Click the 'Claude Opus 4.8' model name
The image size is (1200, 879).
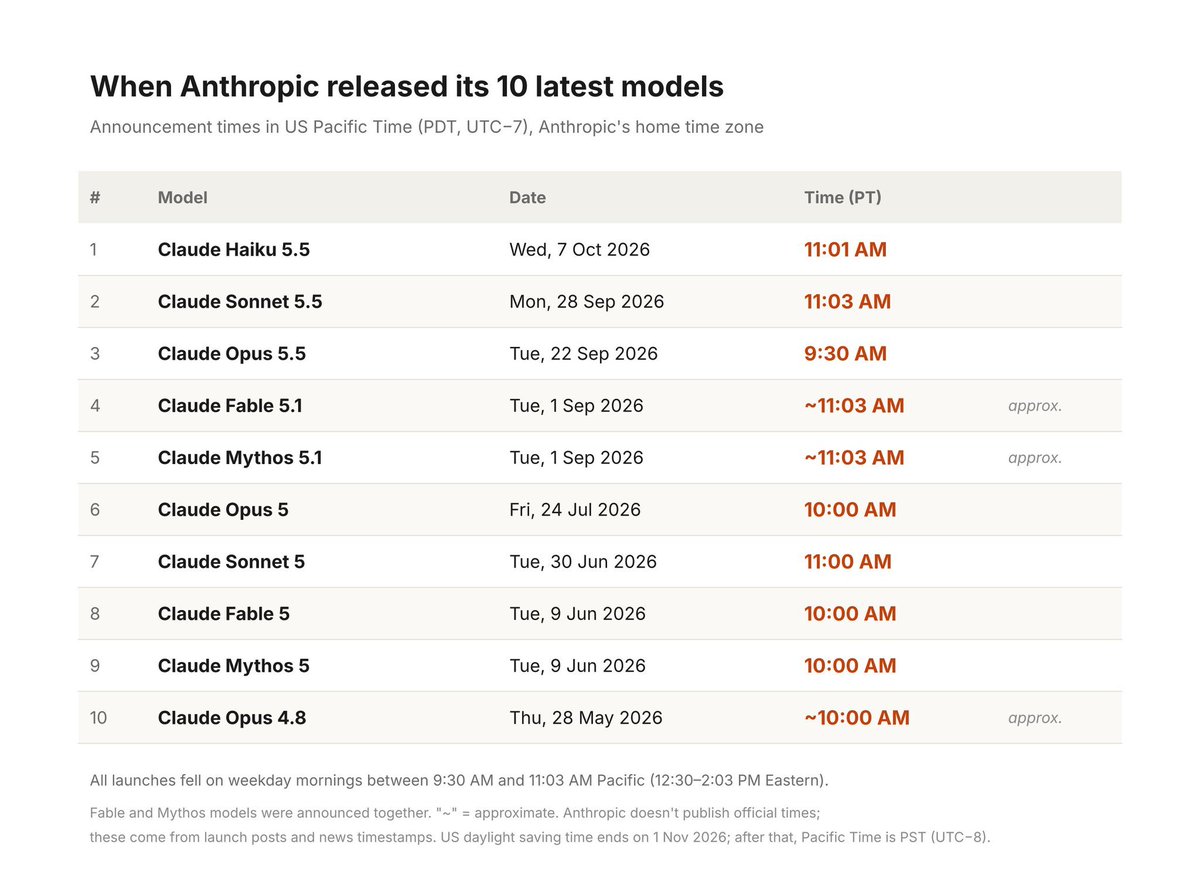coord(232,717)
